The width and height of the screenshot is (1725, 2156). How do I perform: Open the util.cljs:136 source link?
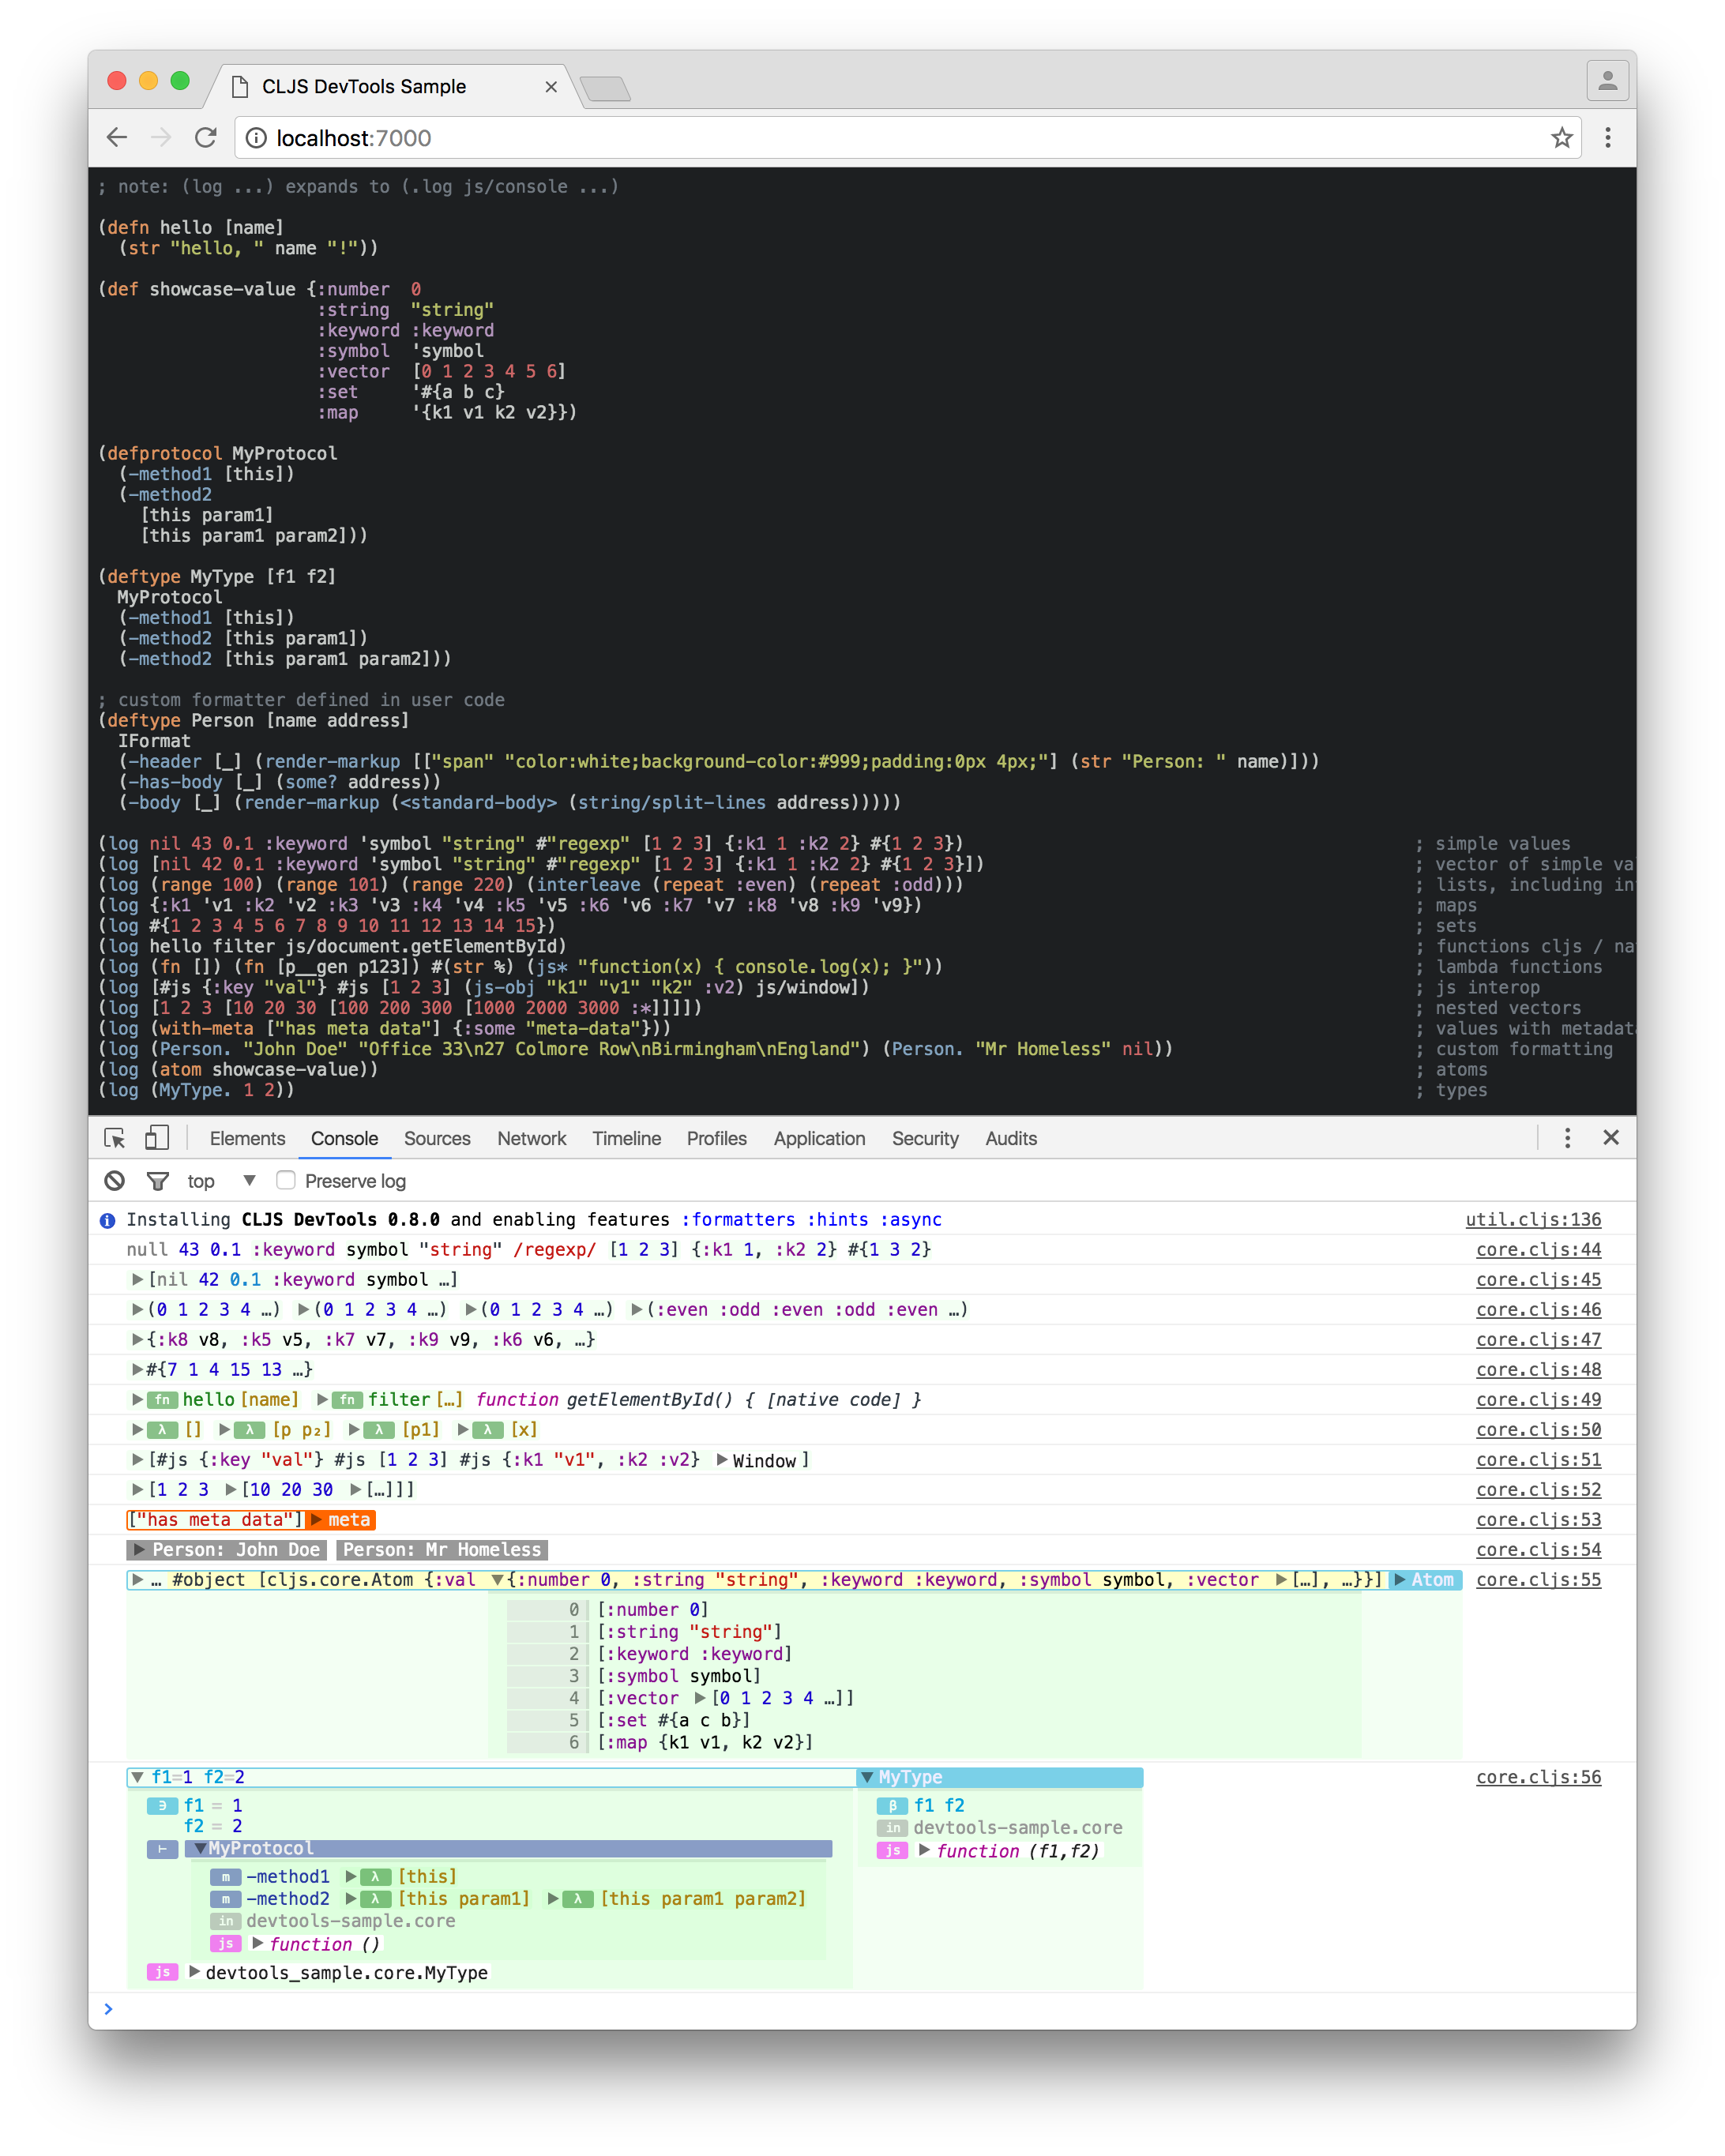point(1532,1219)
